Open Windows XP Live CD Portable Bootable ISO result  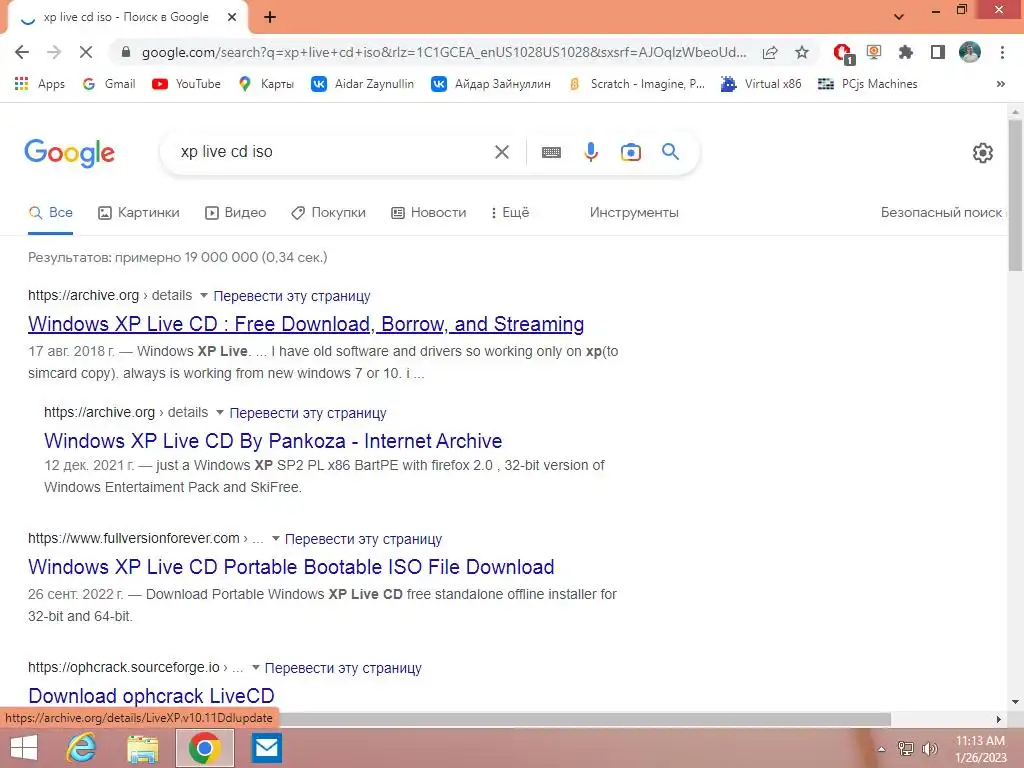pos(291,567)
